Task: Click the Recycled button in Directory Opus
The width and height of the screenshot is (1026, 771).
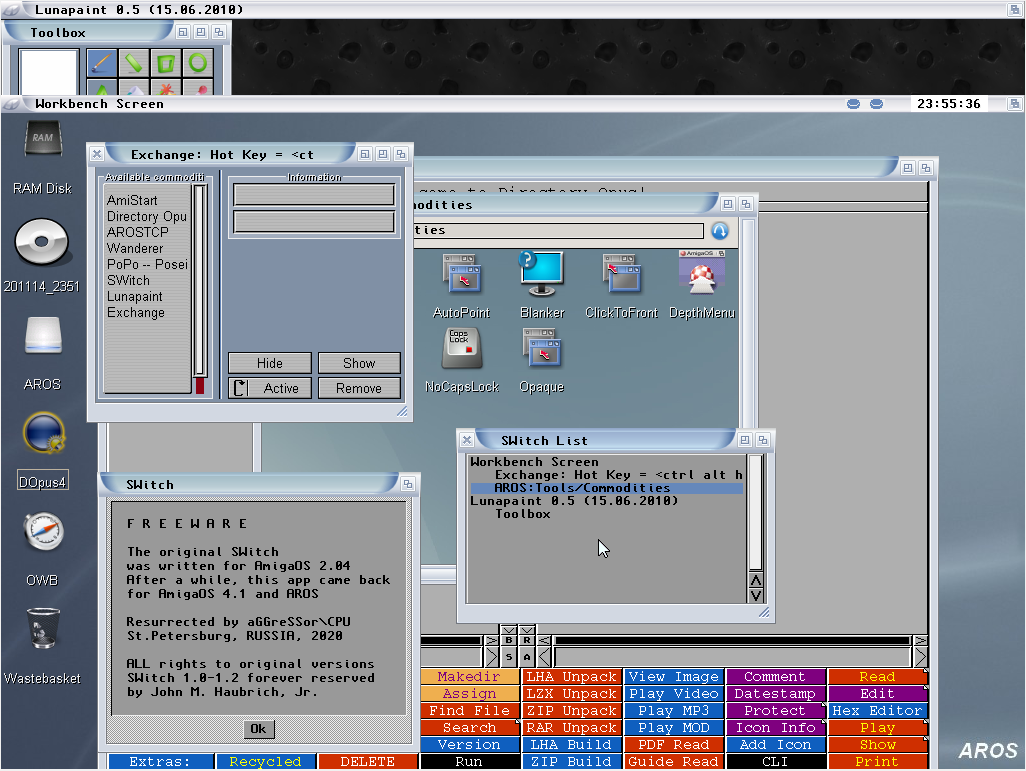Action: click(265, 762)
